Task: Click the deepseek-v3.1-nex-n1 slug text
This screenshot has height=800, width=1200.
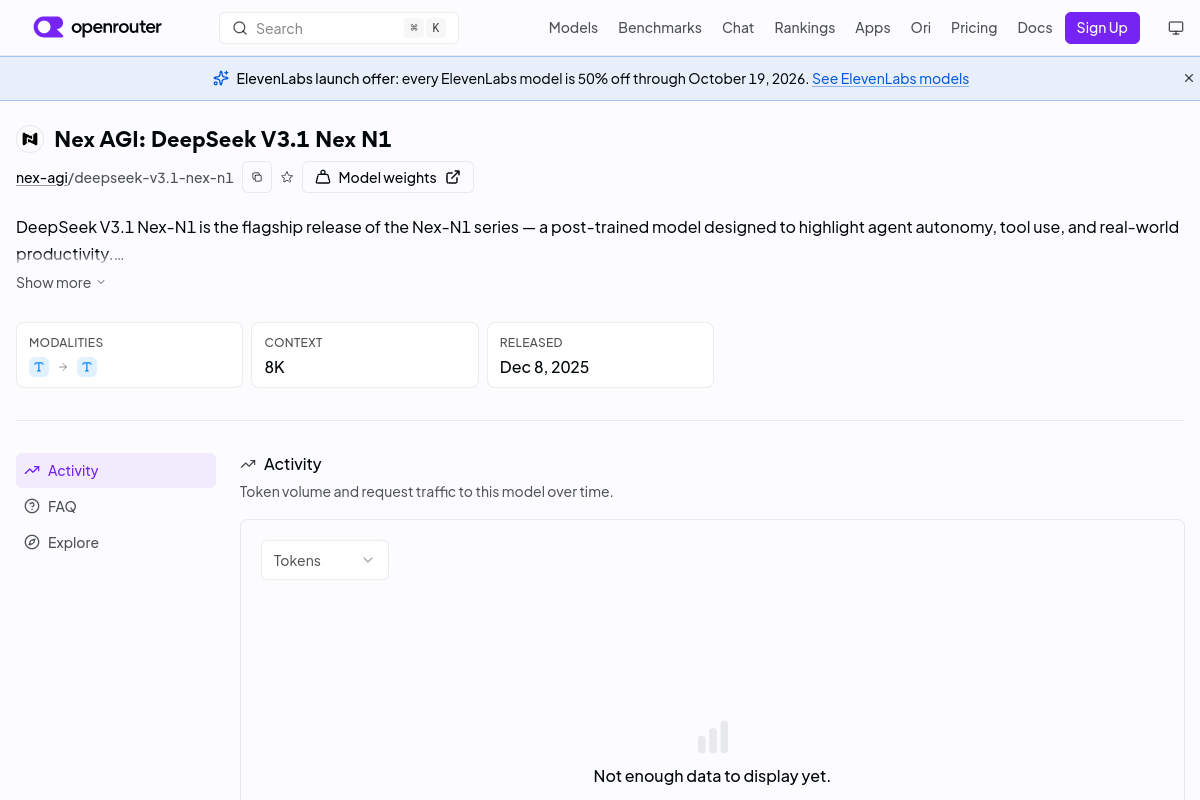Action: pyautogui.click(x=153, y=178)
